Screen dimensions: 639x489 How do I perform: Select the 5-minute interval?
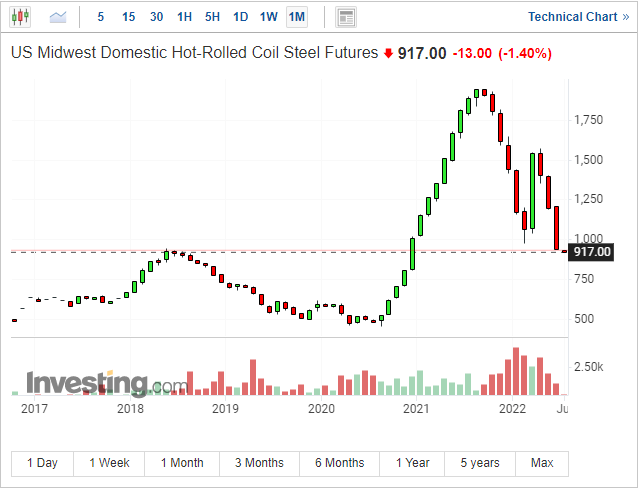pos(101,17)
